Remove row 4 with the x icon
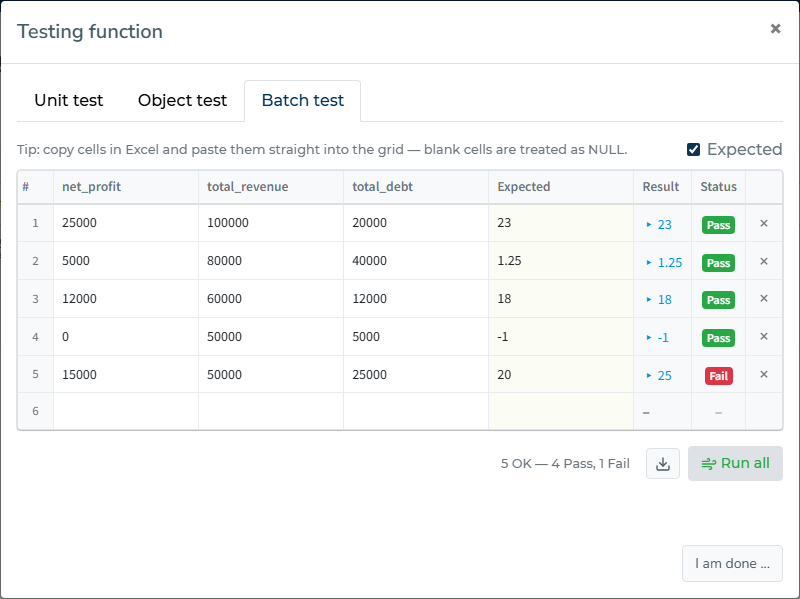Screen dimensions: 800x599 coord(764,336)
